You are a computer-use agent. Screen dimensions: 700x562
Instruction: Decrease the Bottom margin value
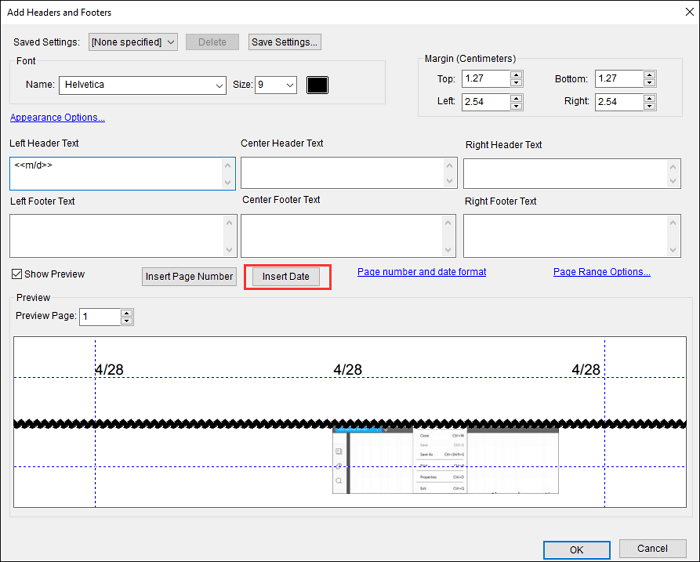tap(650, 83)
